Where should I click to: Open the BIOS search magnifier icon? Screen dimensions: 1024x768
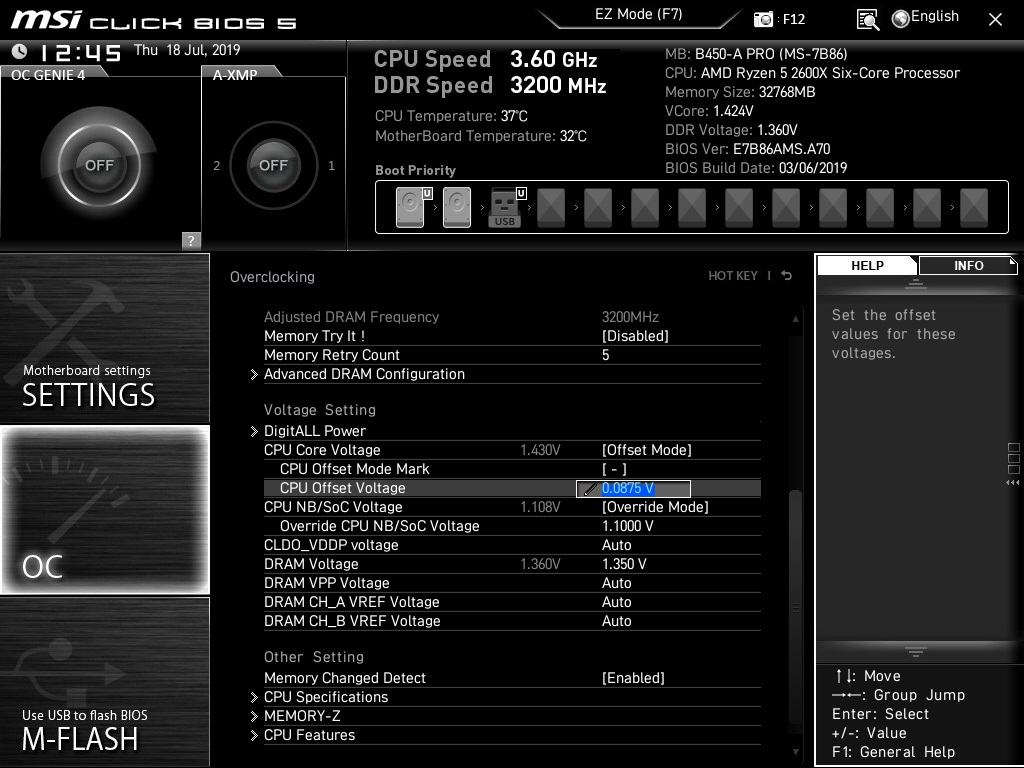click(867, 20)
